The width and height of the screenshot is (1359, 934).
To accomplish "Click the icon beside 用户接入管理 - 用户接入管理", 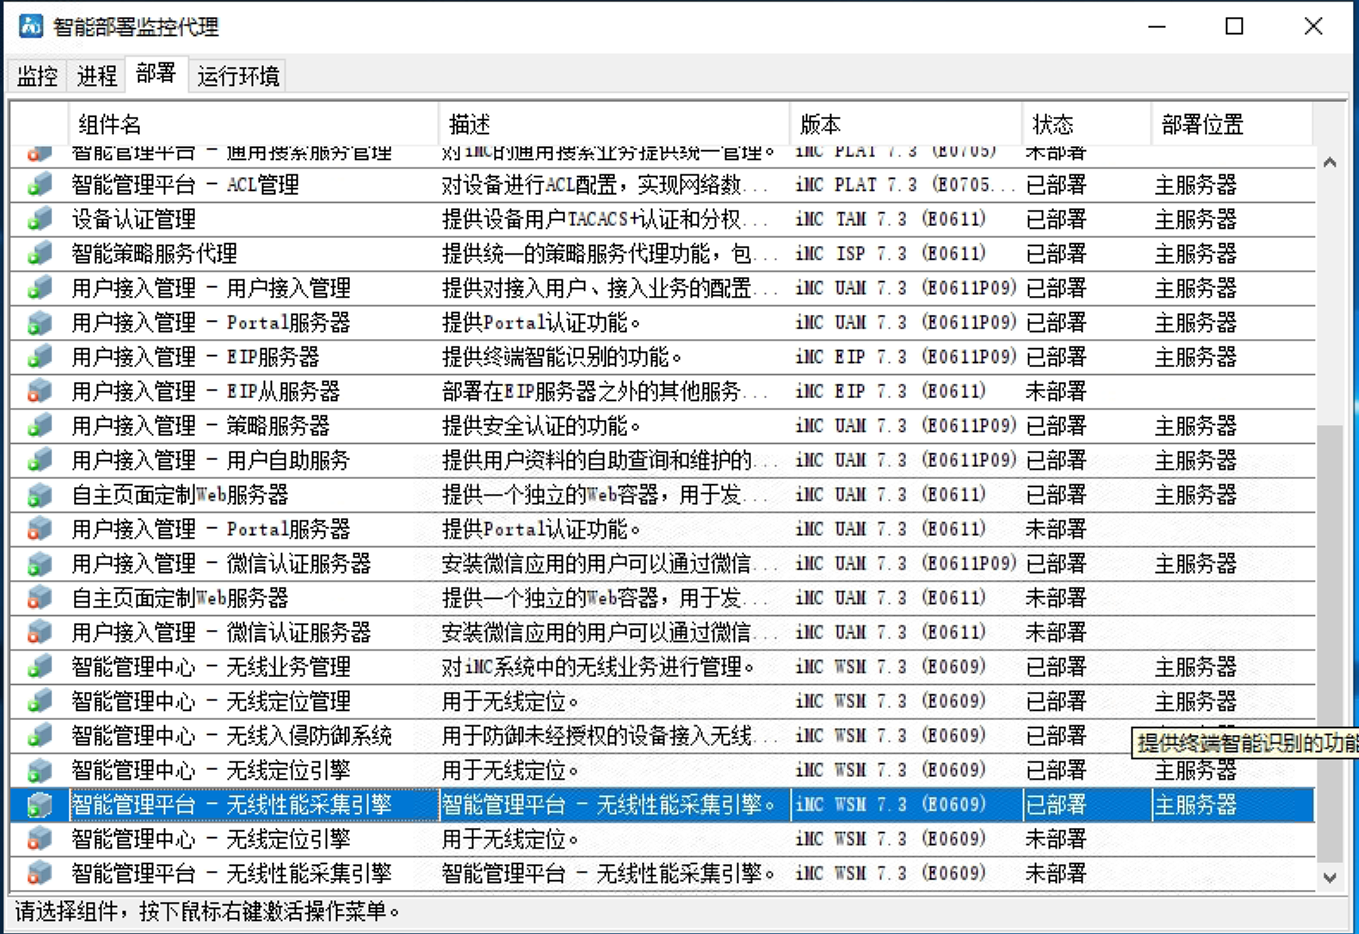I will [40, 288].
